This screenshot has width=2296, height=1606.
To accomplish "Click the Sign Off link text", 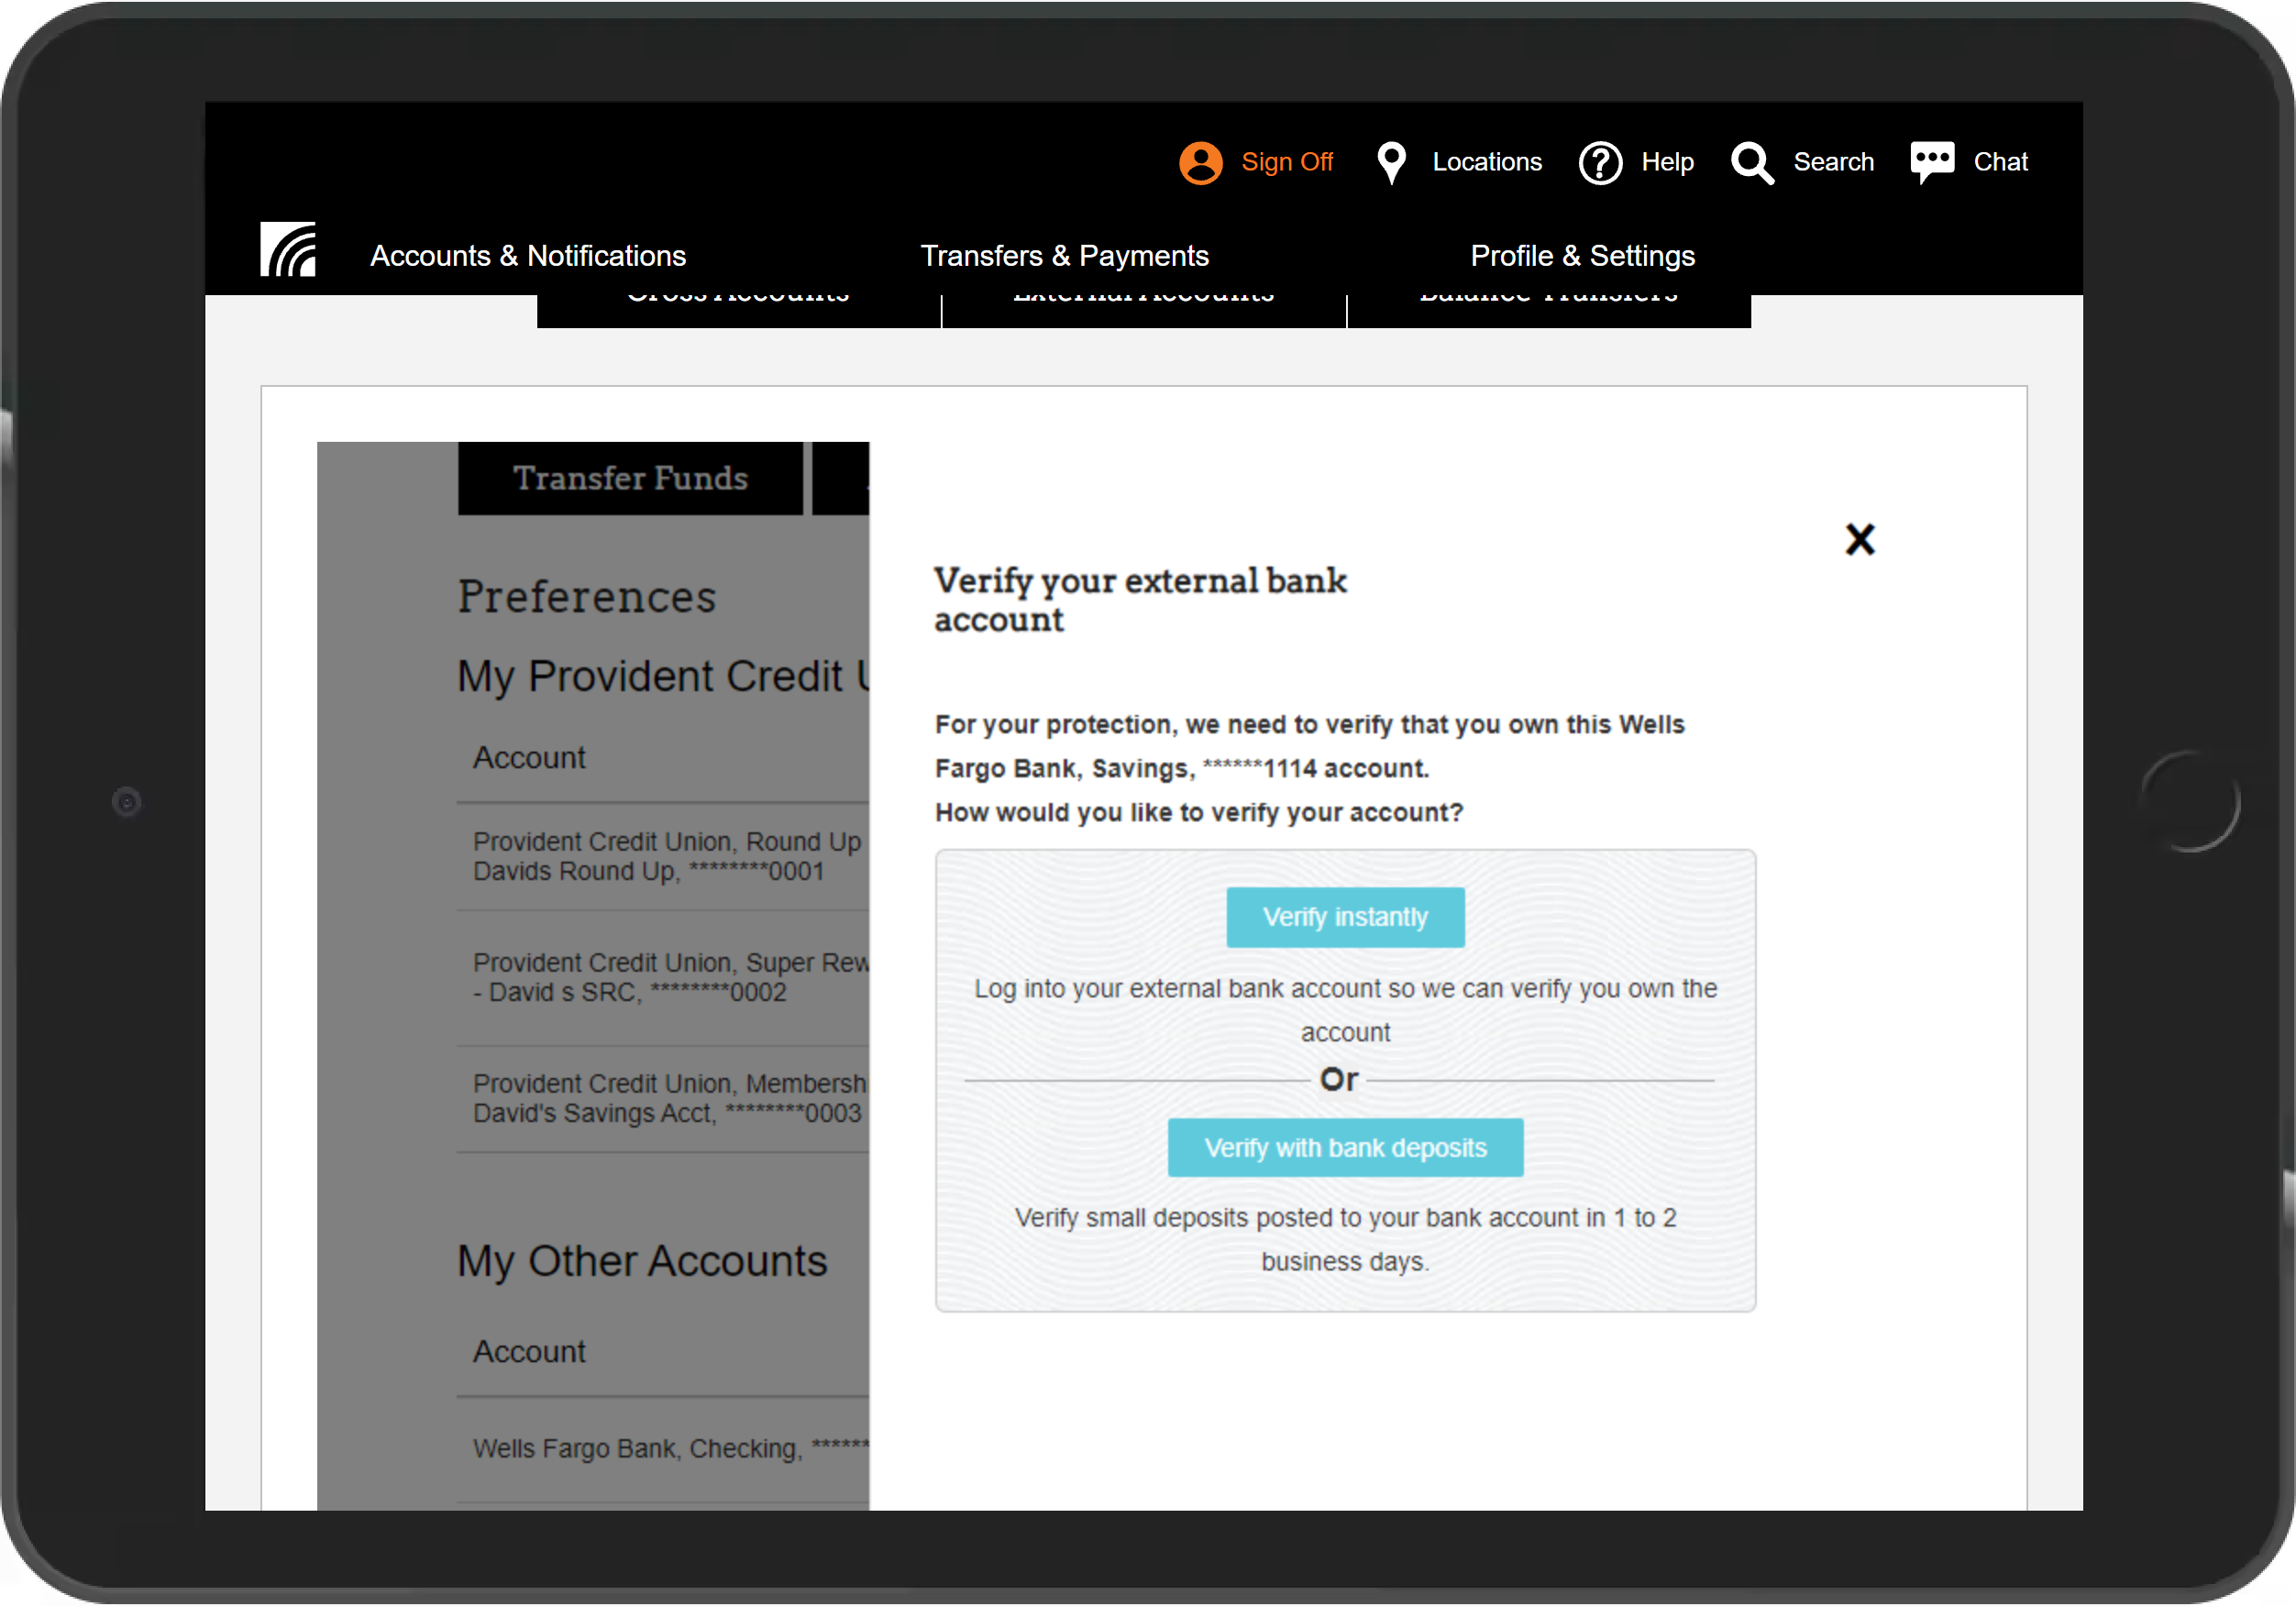I will pyautogui.click(x=1286, y=162).
